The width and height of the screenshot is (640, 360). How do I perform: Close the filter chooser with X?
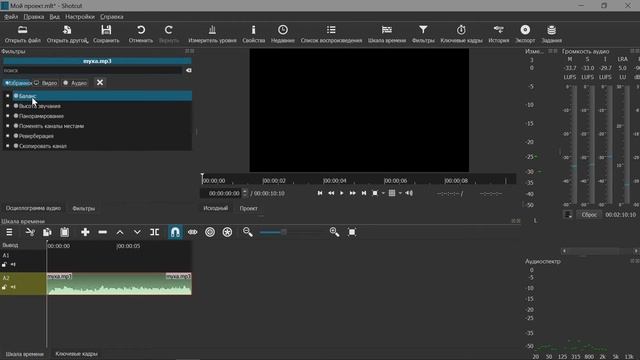coord(100,82)
